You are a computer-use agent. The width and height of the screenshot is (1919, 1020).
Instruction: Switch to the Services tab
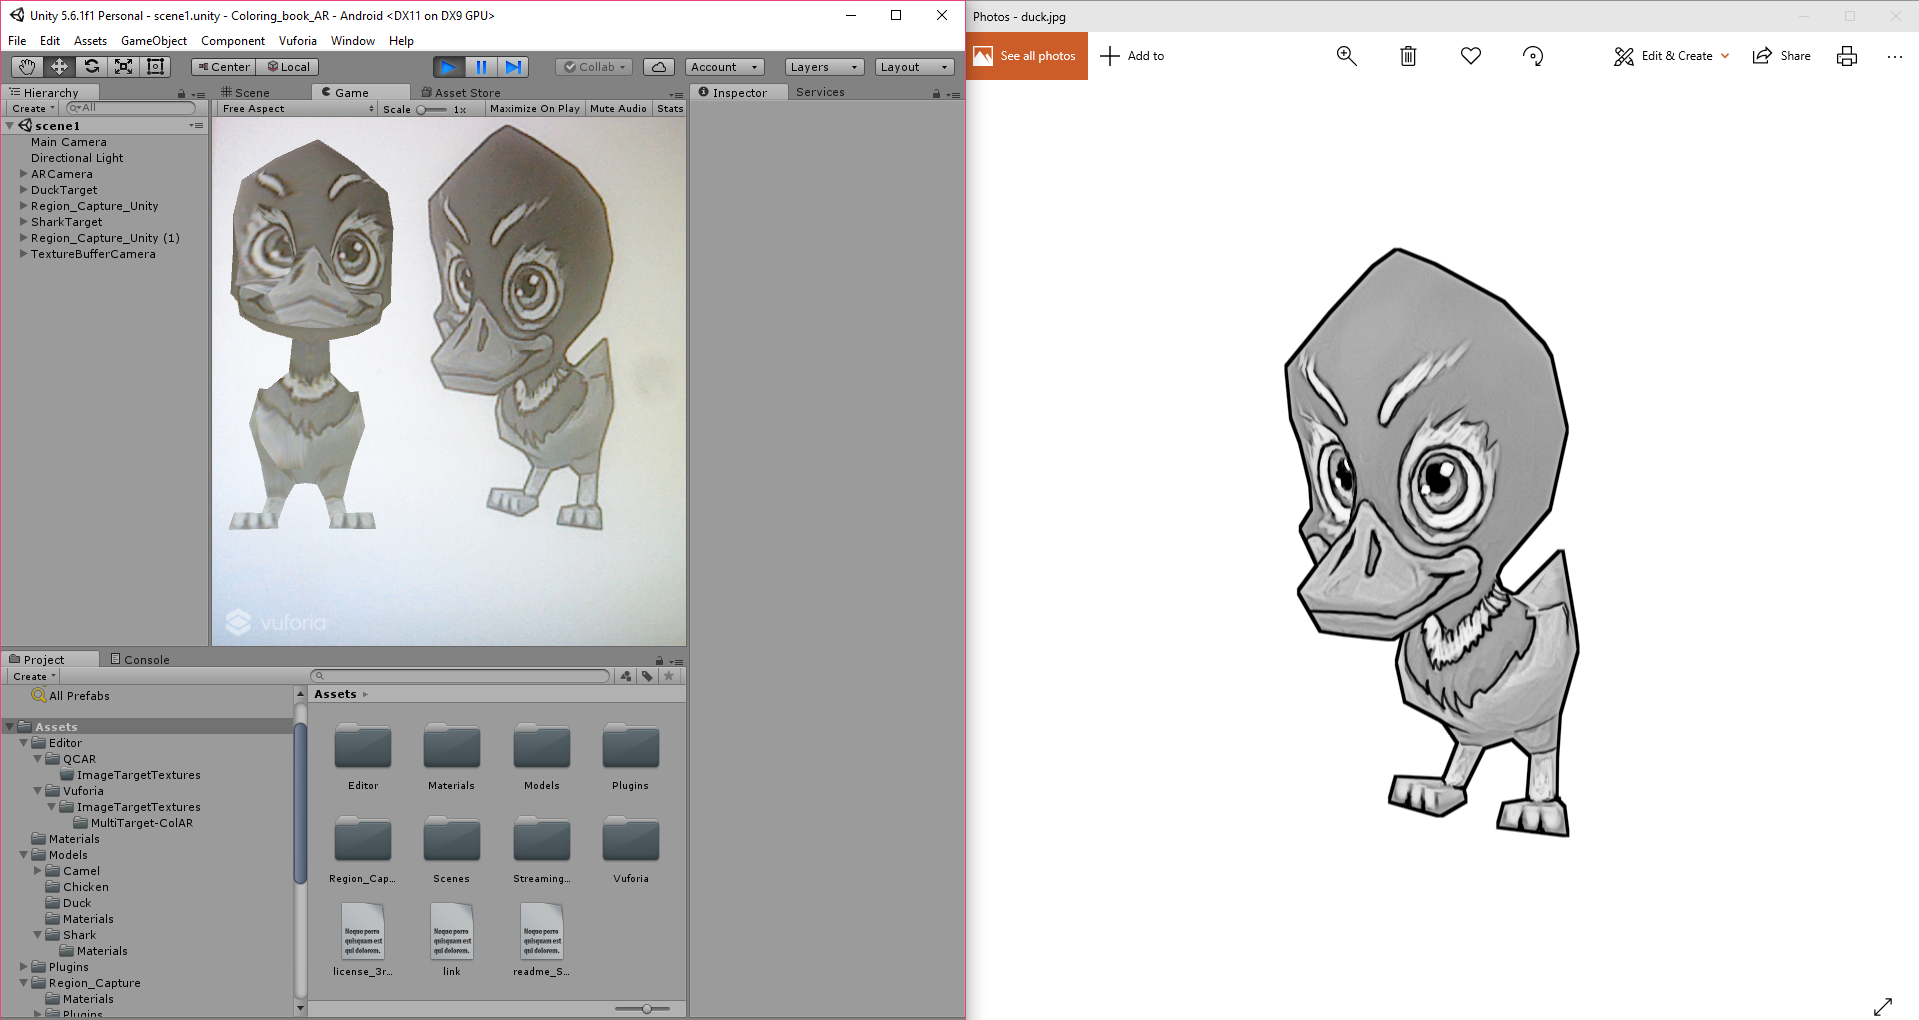point(820,92)
